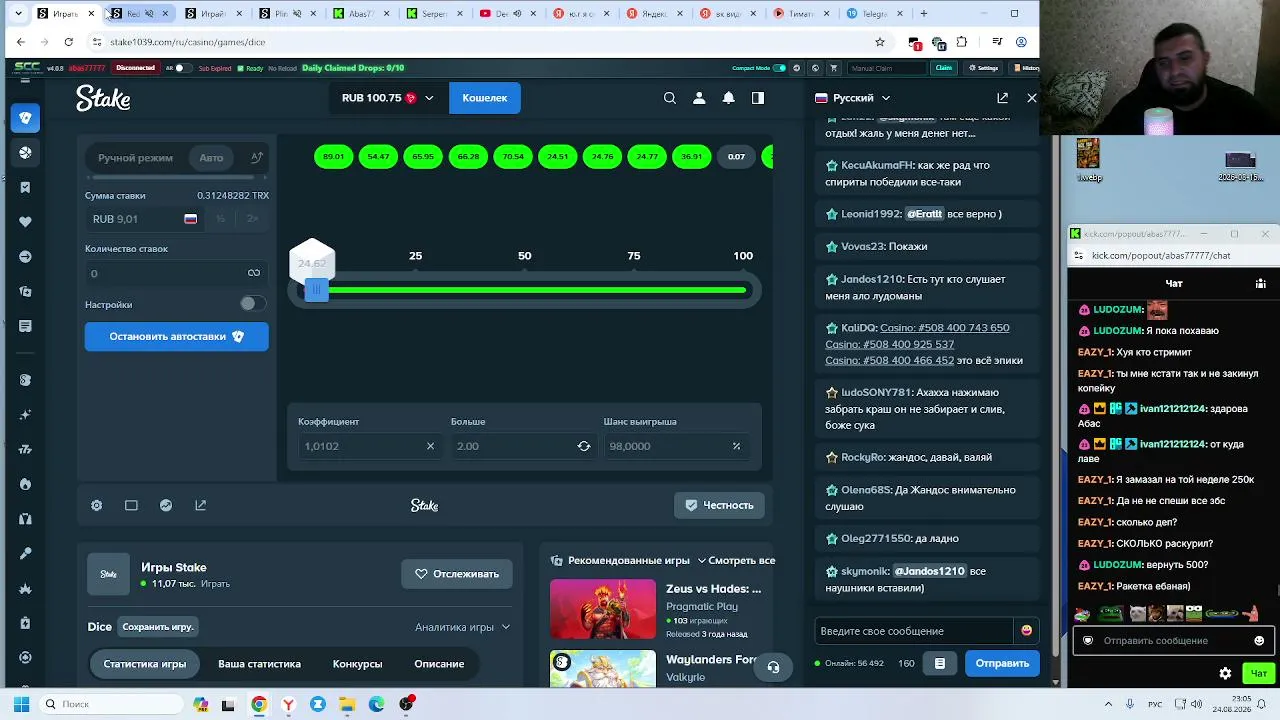Switch to the Авто betting mode

coord(211,158)
